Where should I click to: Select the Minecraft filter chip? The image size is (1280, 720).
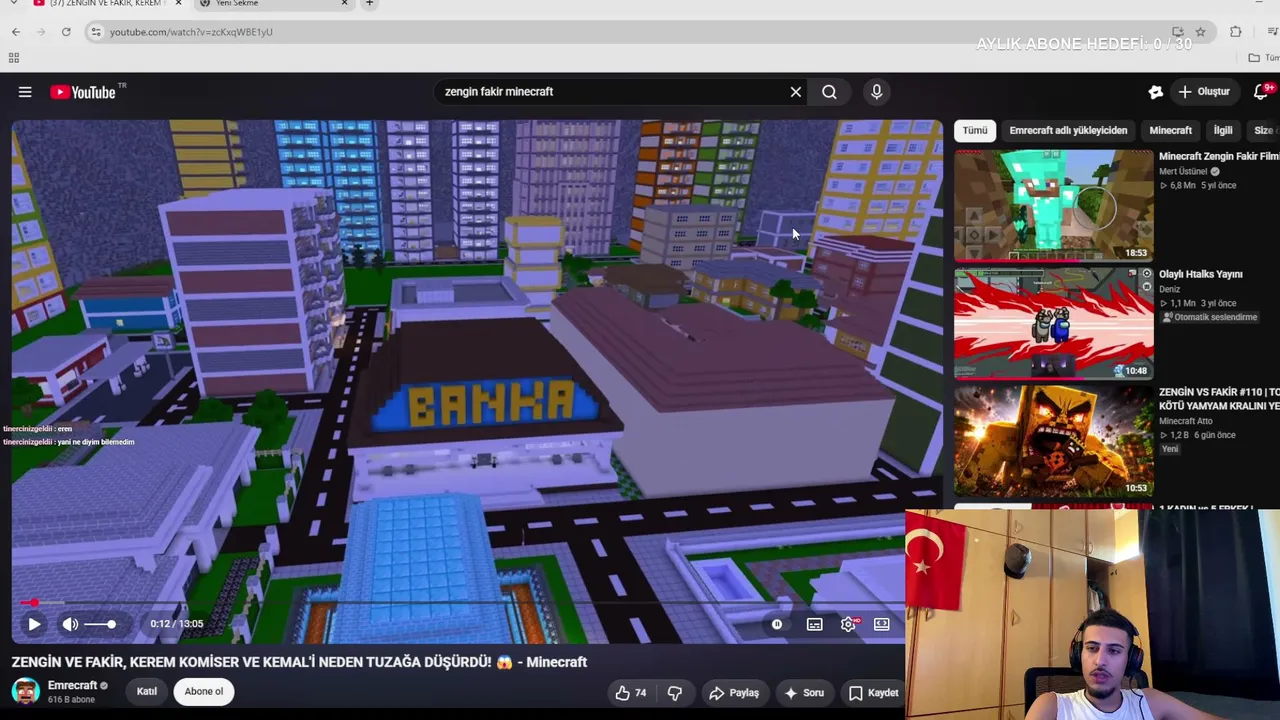1170,130
